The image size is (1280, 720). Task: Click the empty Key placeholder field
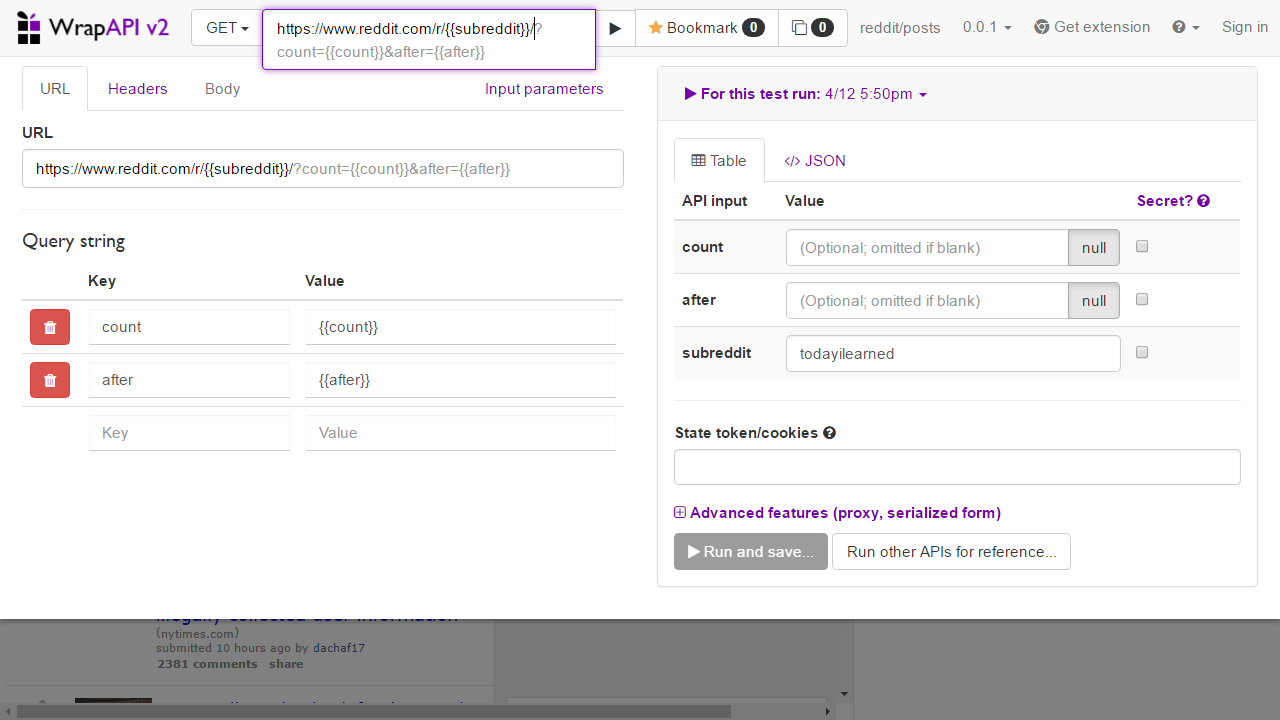[x=189, y=433]
